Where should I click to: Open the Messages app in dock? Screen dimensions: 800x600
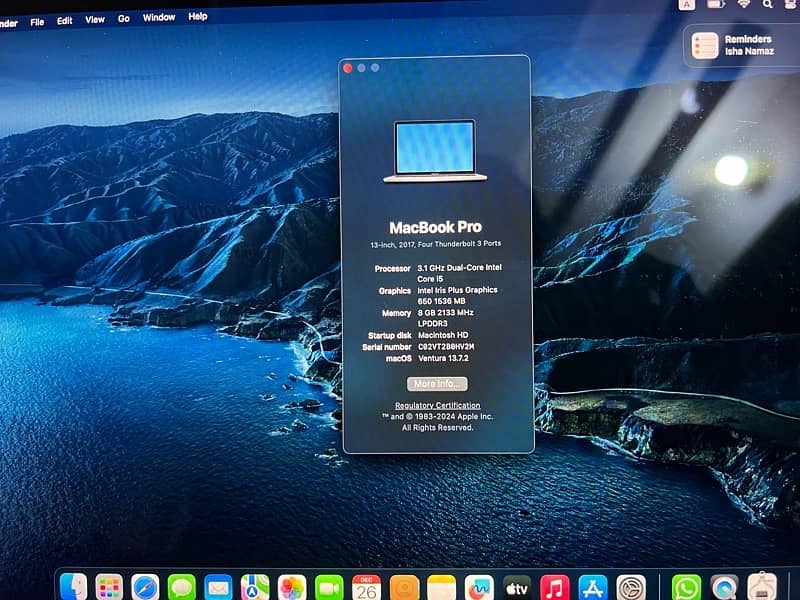coord(181,587)
